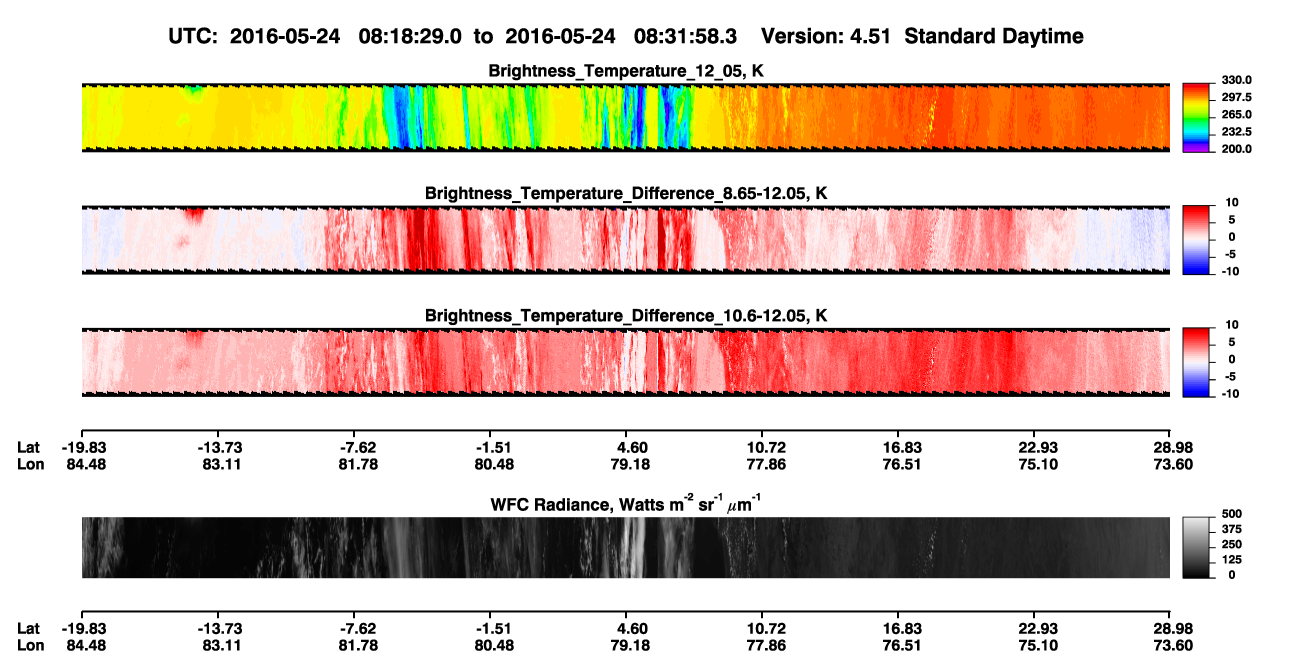Click latitude 16.83 on the axis above WFC title
This screenshot has height=667, width=1300.
tap(898, 447)
